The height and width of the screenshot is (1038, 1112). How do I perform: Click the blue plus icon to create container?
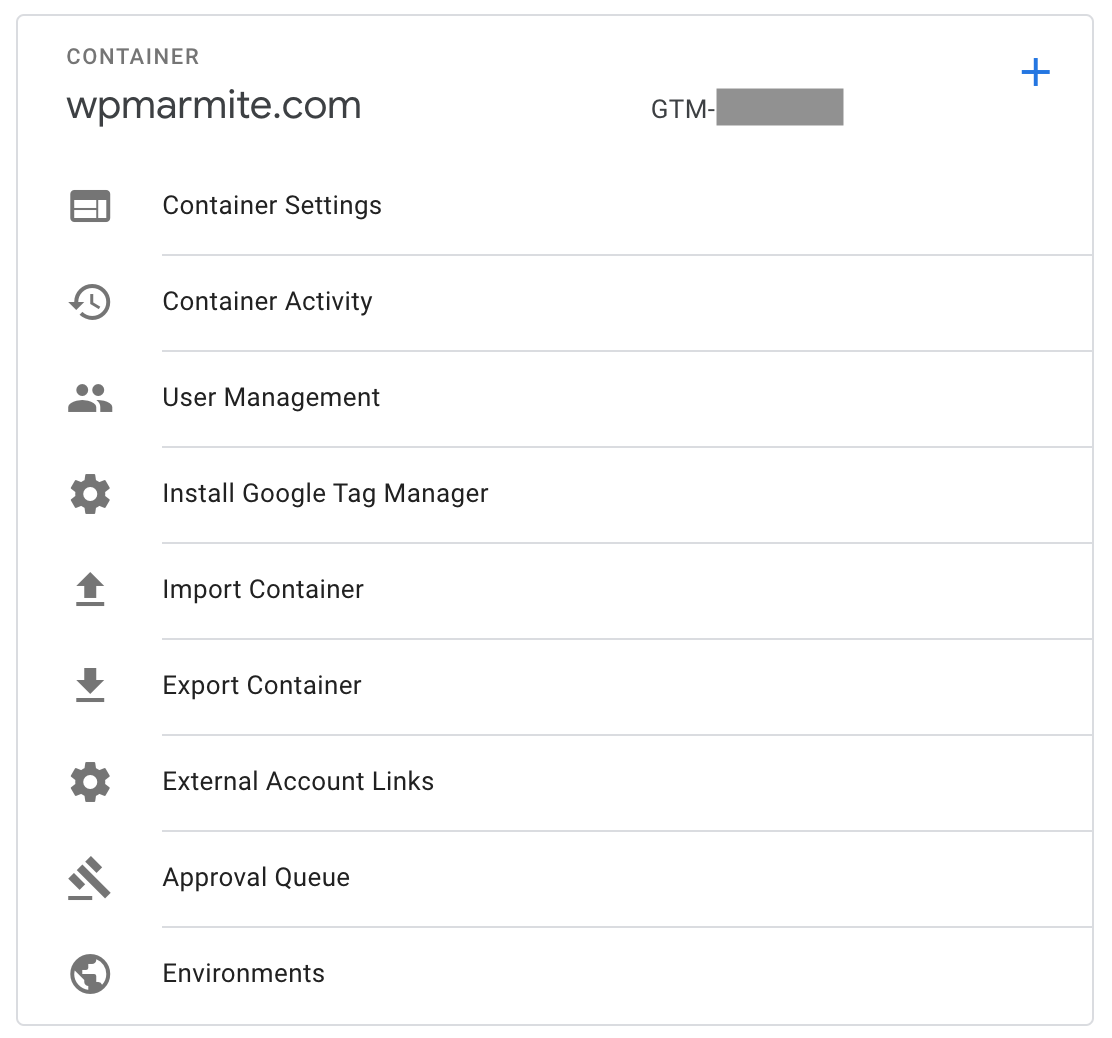[x=1036, y=71]
